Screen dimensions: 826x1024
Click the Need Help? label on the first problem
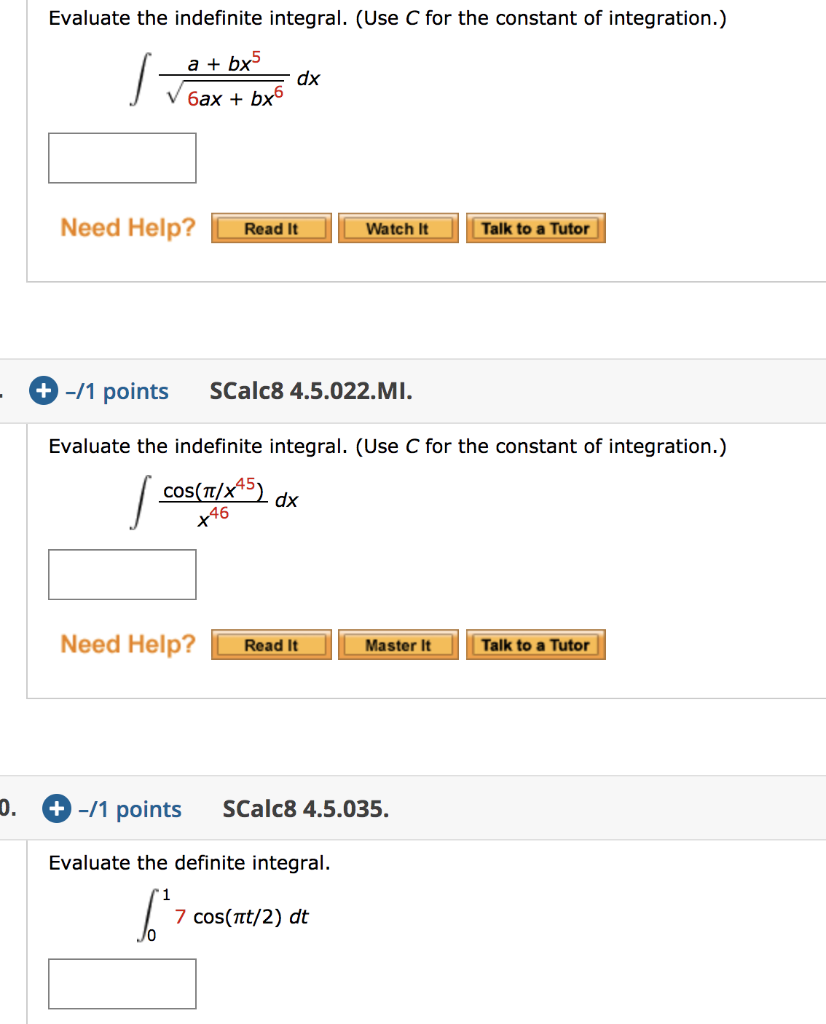[x=126, y=228]
